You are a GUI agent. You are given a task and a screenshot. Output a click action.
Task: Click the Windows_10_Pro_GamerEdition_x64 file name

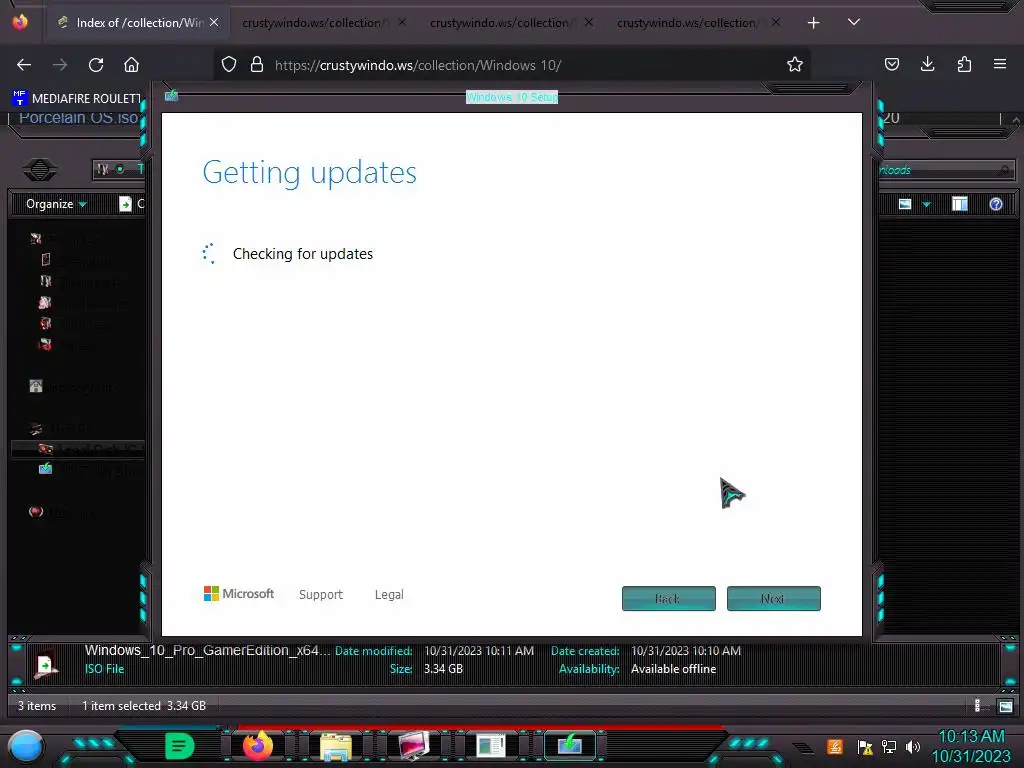[207, 650]
